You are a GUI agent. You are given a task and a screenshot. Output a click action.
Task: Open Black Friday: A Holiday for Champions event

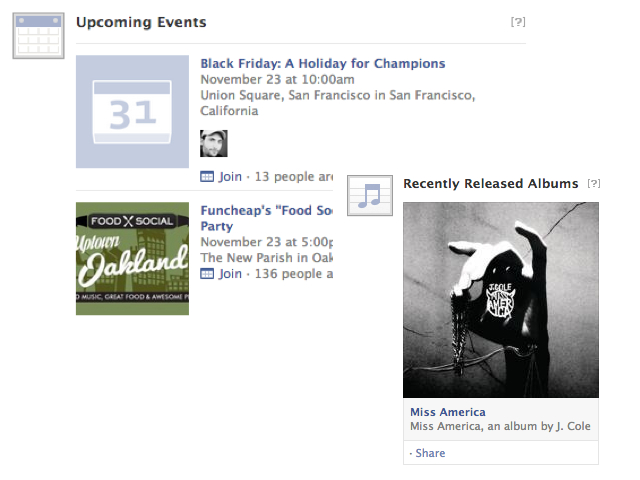tap(322, 63)
